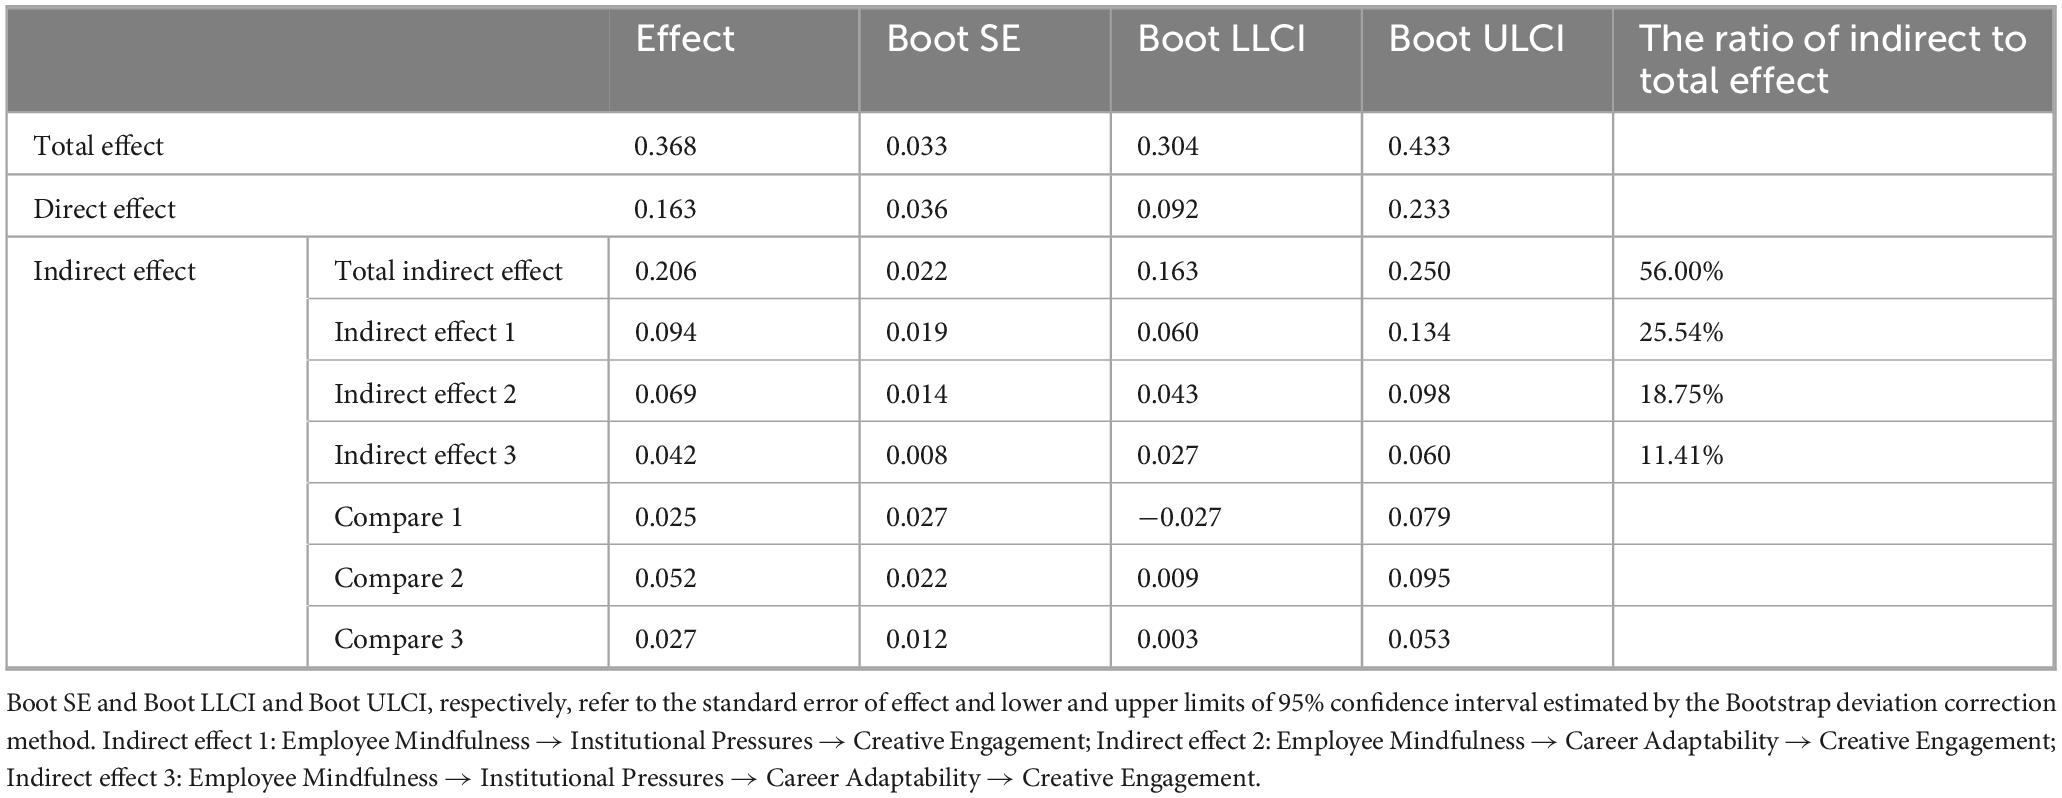Click the Boot LLCI column header

1221,40
